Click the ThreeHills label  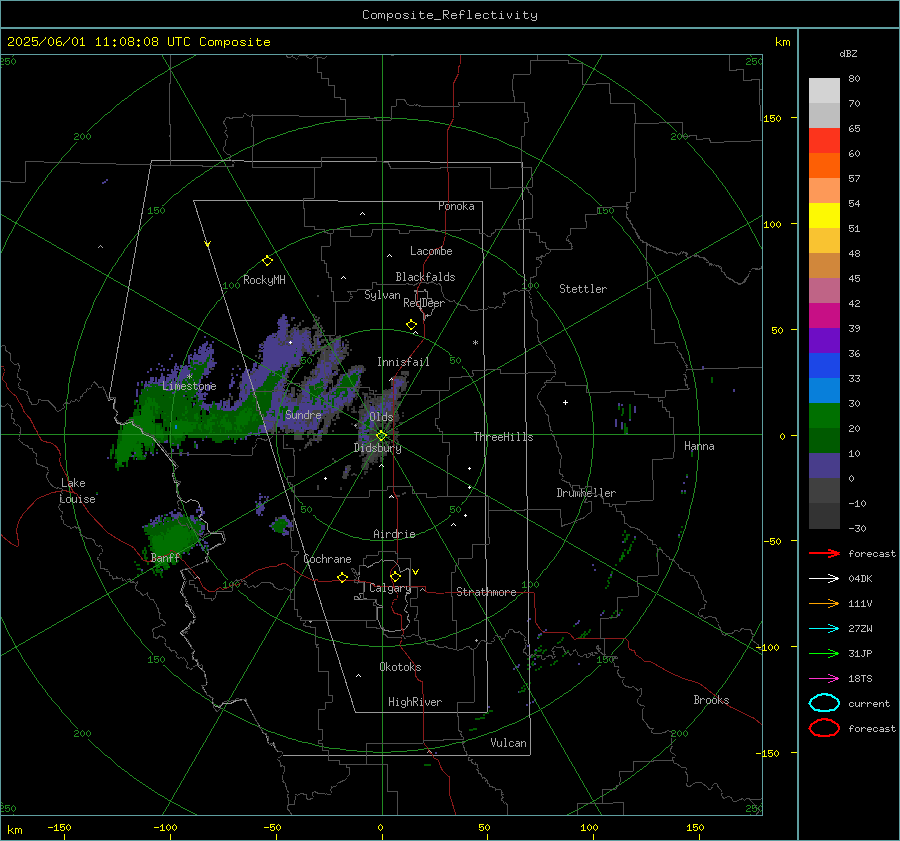coord(503,437)
